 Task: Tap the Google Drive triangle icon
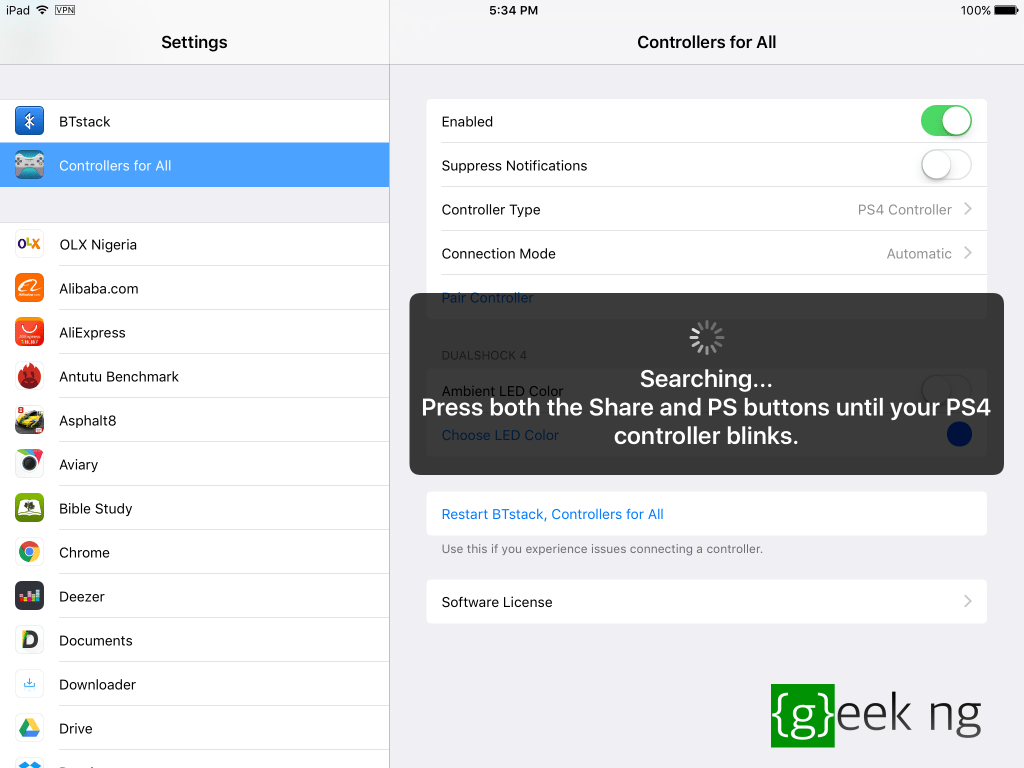click(x=29, y=728)
